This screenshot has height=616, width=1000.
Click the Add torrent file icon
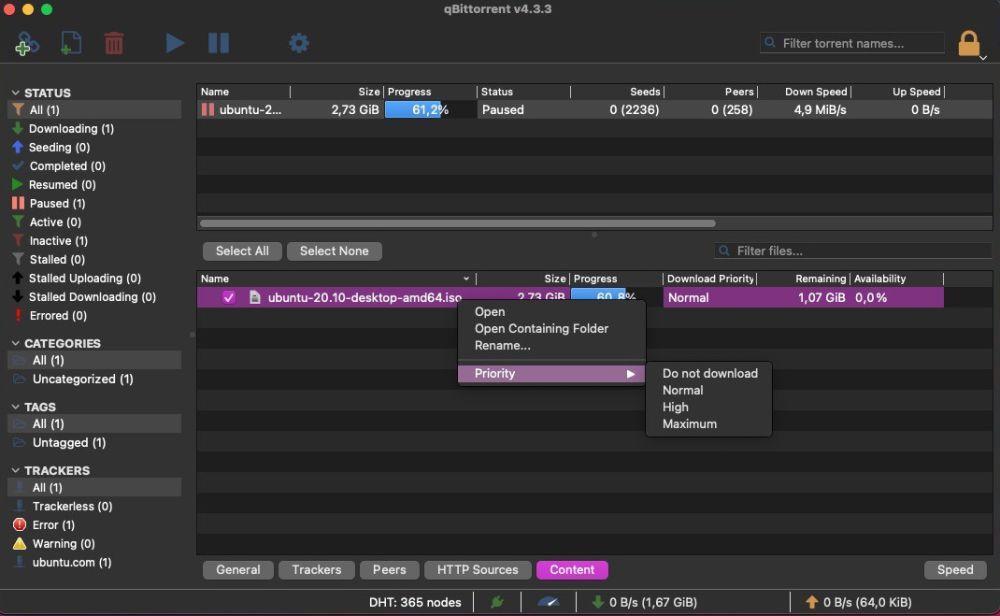click(x=70, y=43)
